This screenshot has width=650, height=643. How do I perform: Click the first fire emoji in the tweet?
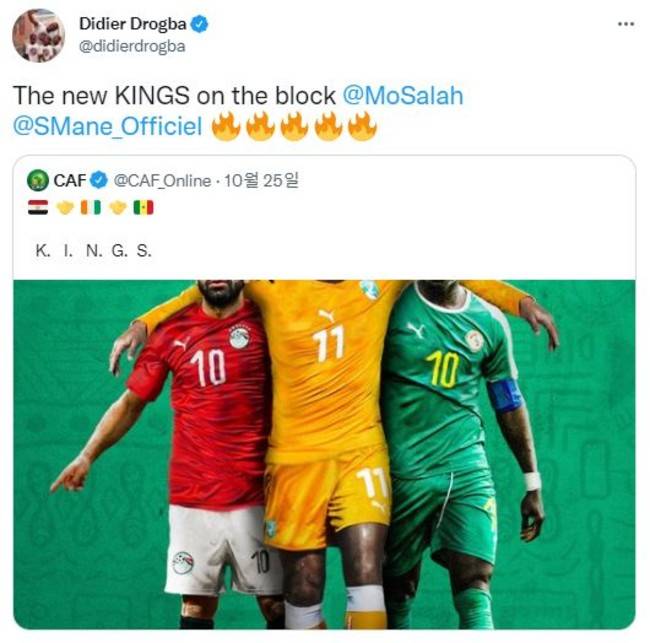[226, 126]
